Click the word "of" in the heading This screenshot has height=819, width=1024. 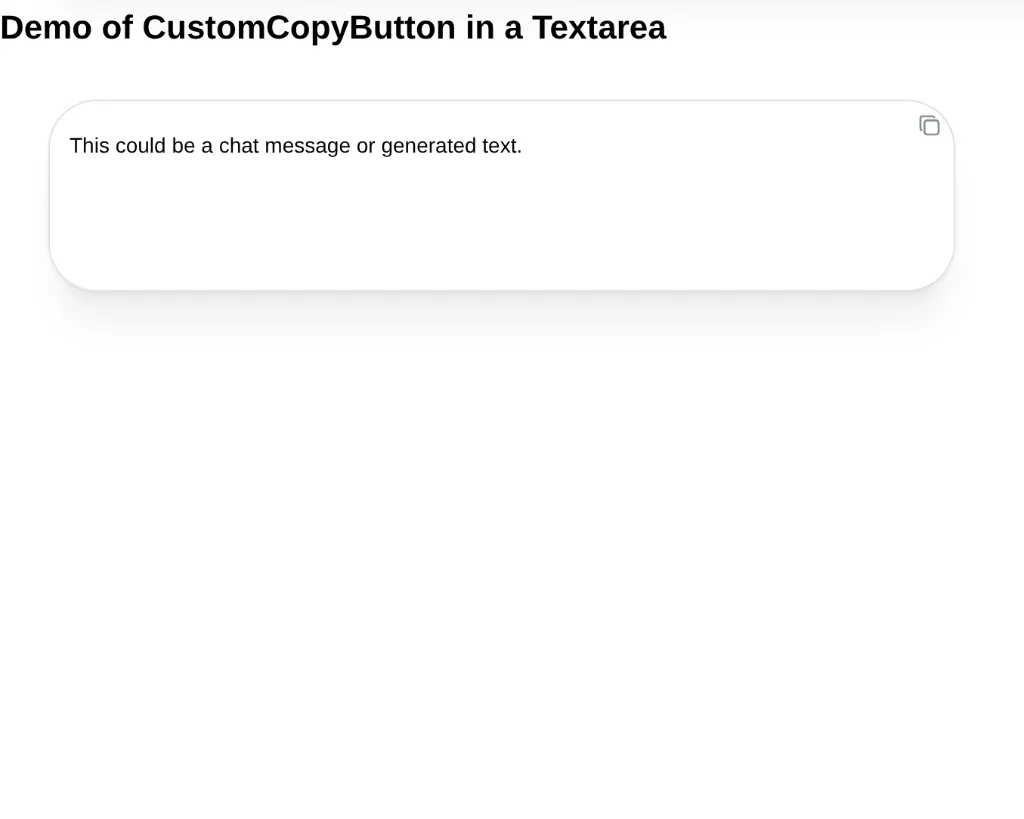[x=117, y=28]
